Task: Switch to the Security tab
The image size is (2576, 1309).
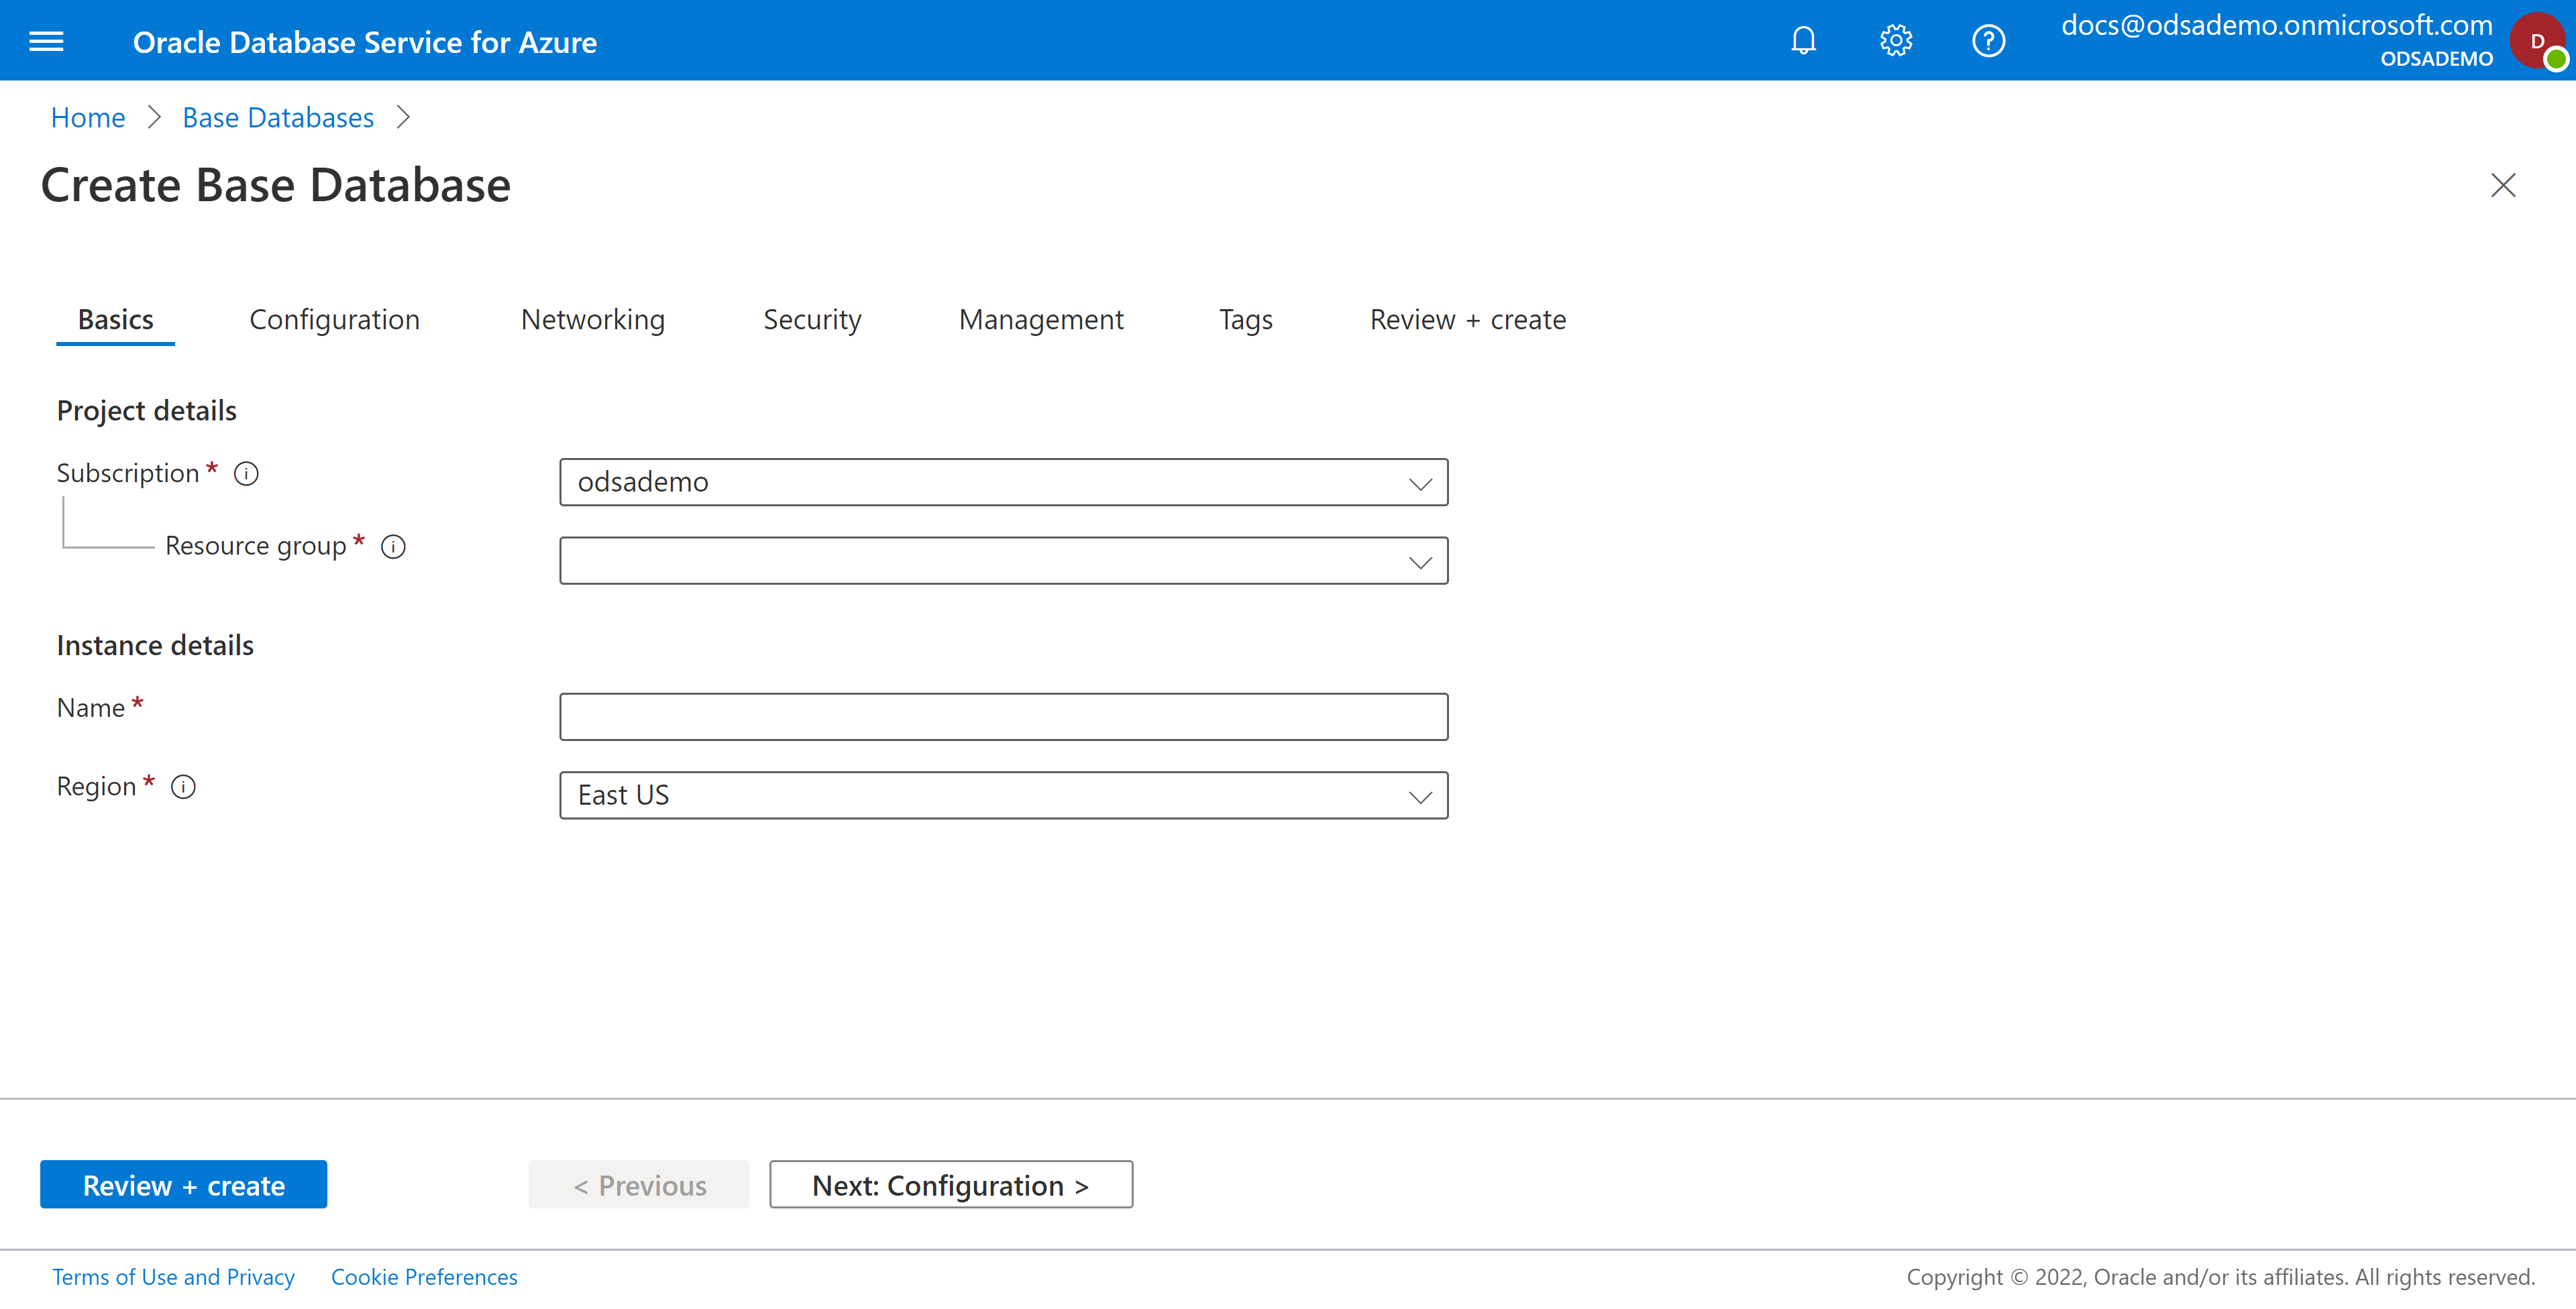Action: 812,320
